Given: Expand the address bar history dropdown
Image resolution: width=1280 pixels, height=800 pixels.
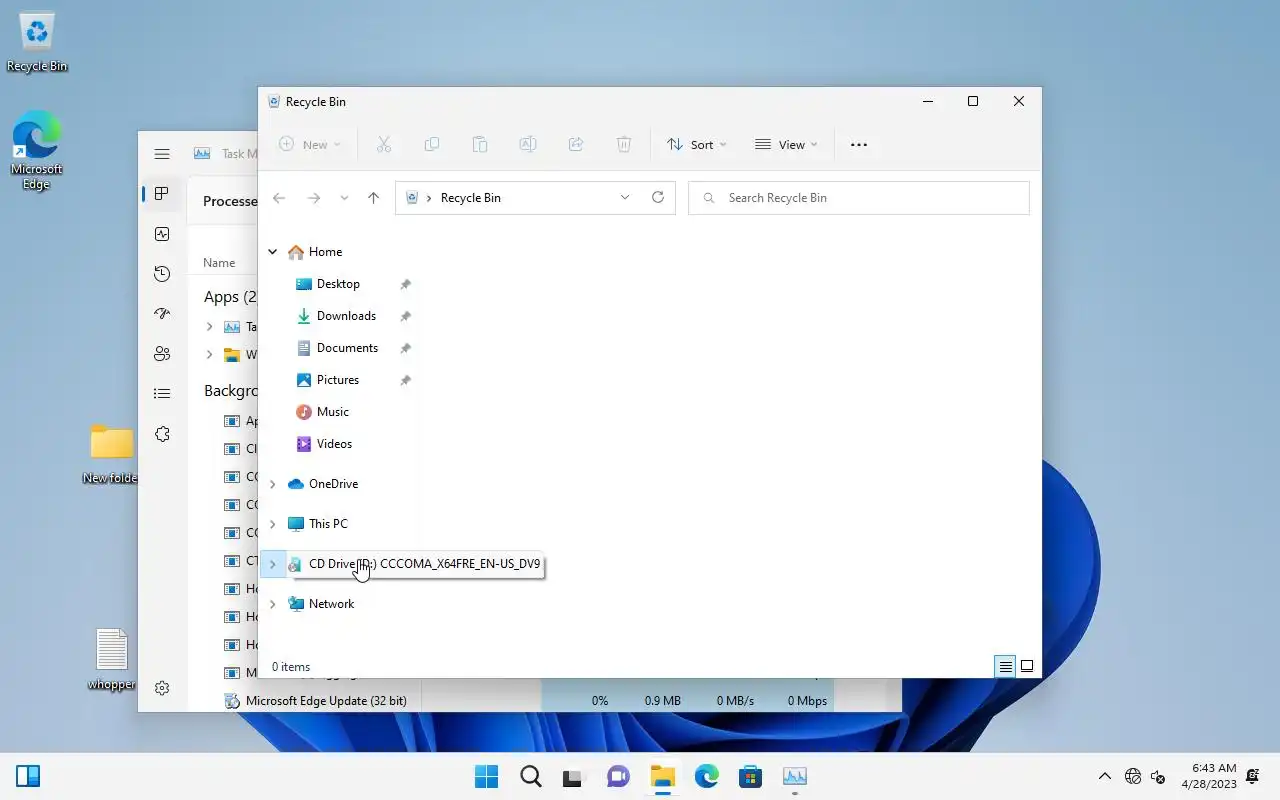Looking at the screenshot, I should point(625,198).
